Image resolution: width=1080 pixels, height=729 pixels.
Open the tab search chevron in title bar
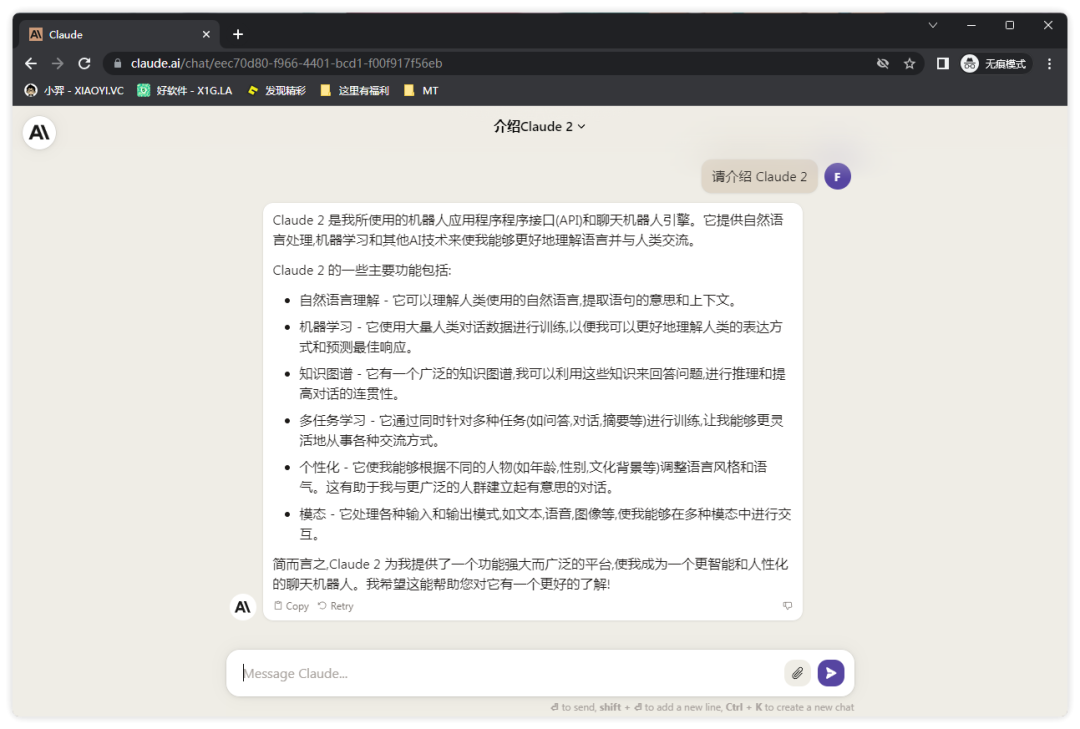pos(933,25)
